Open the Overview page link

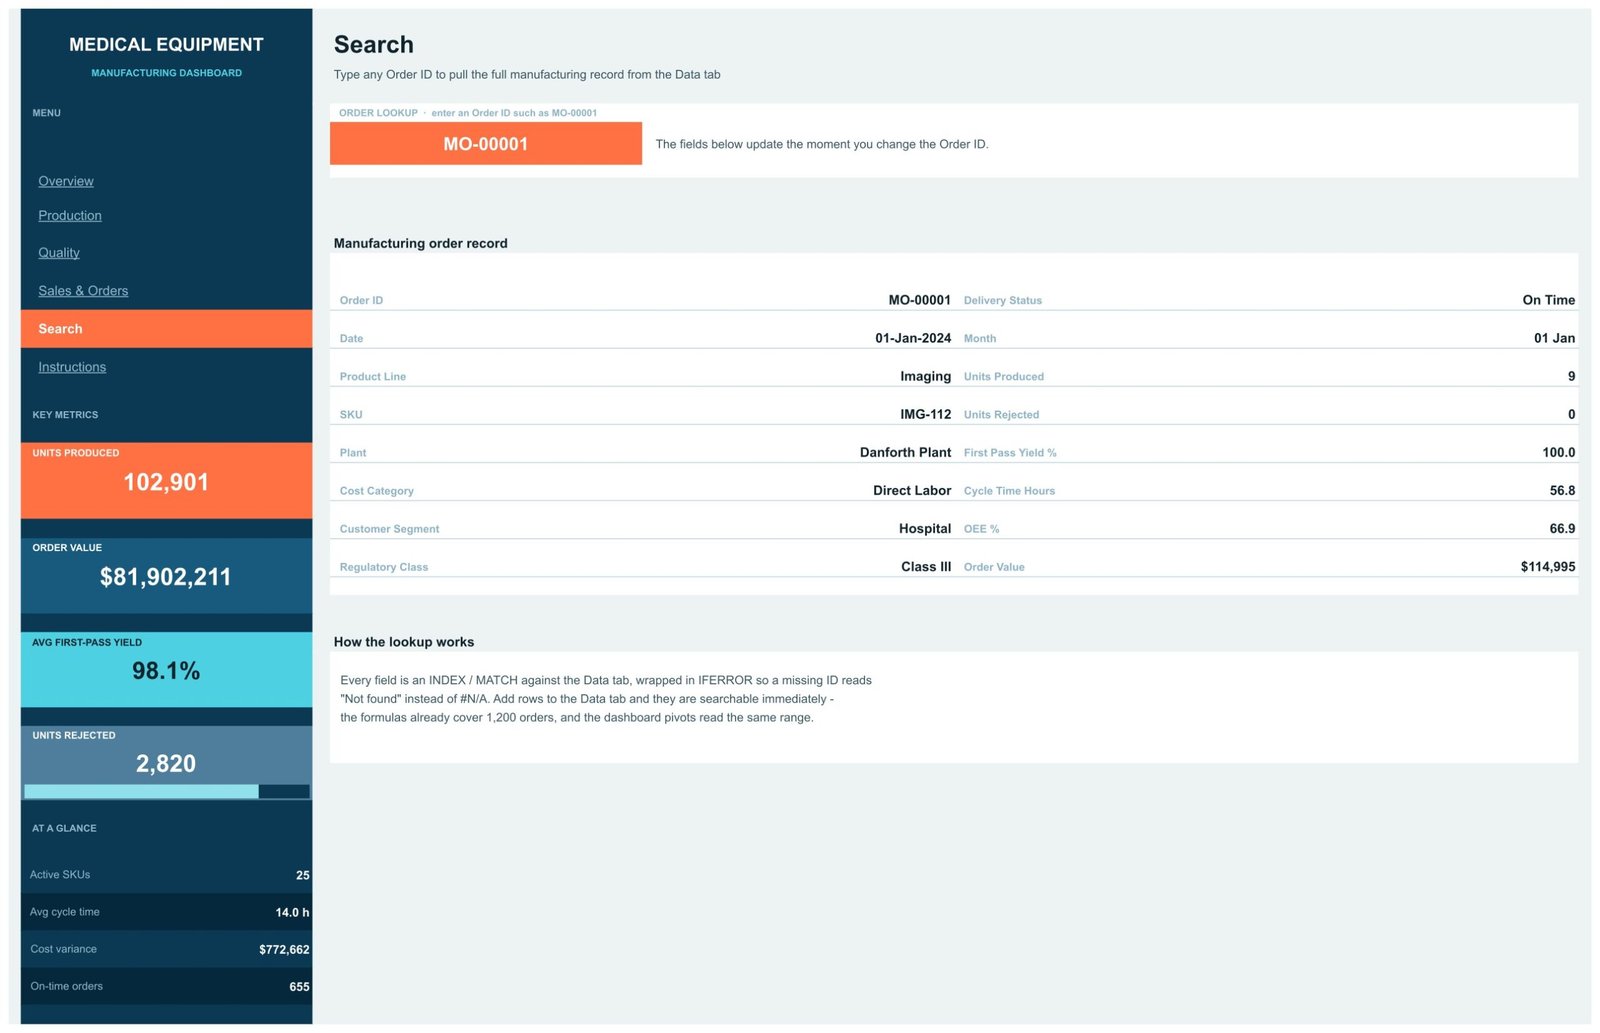(x=66, y=181)
